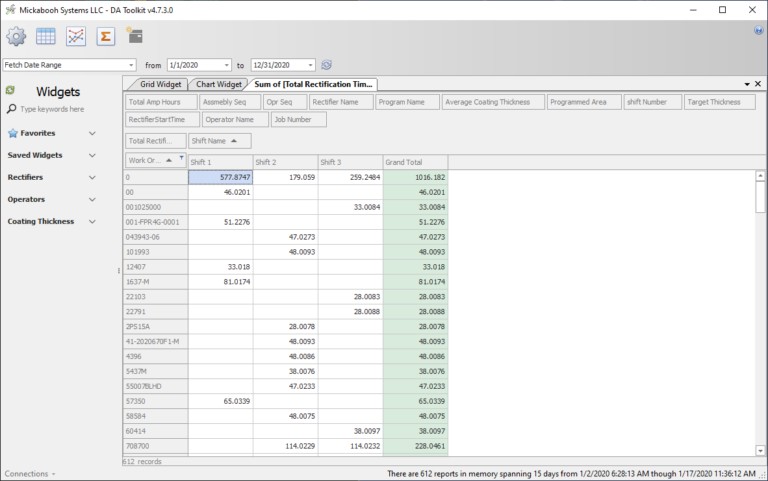Click the refresh date range icon
Screen dimensions: 768x481
pyautogui.click(x=326, y=65)
